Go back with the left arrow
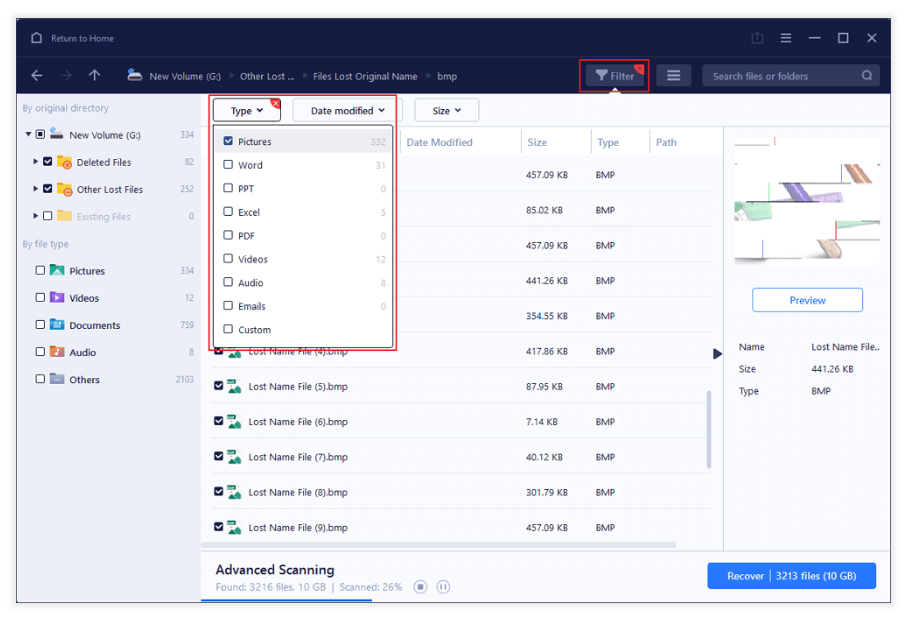 tap(37, 76)
